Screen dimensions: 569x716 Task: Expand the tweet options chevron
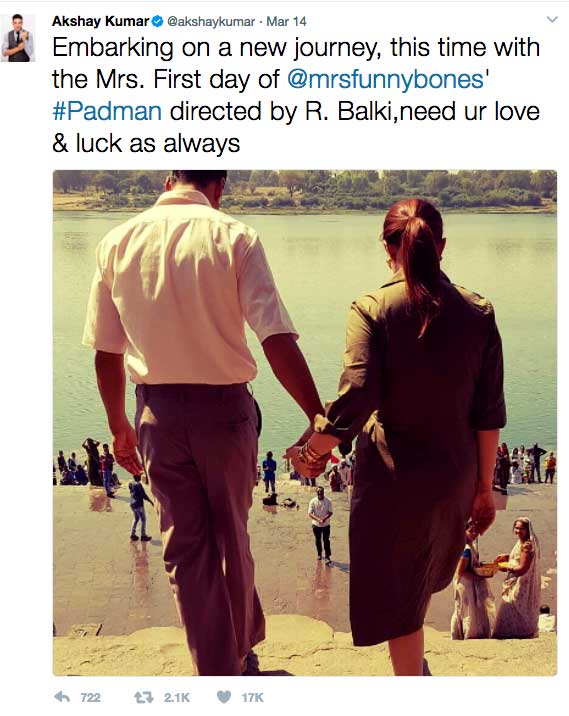[553, 20]
